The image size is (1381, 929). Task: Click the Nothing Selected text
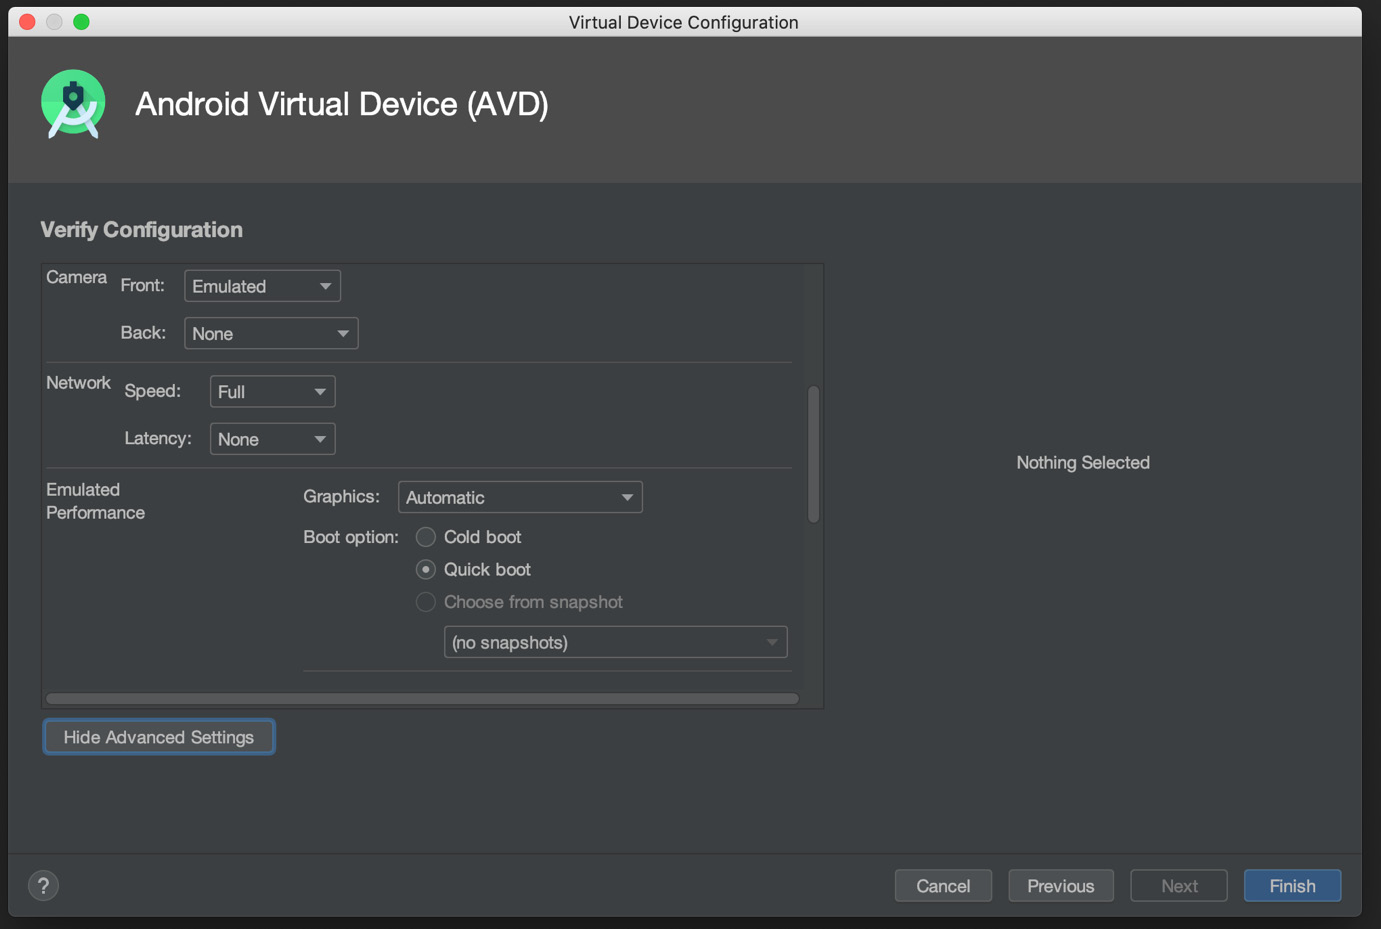1083,463
